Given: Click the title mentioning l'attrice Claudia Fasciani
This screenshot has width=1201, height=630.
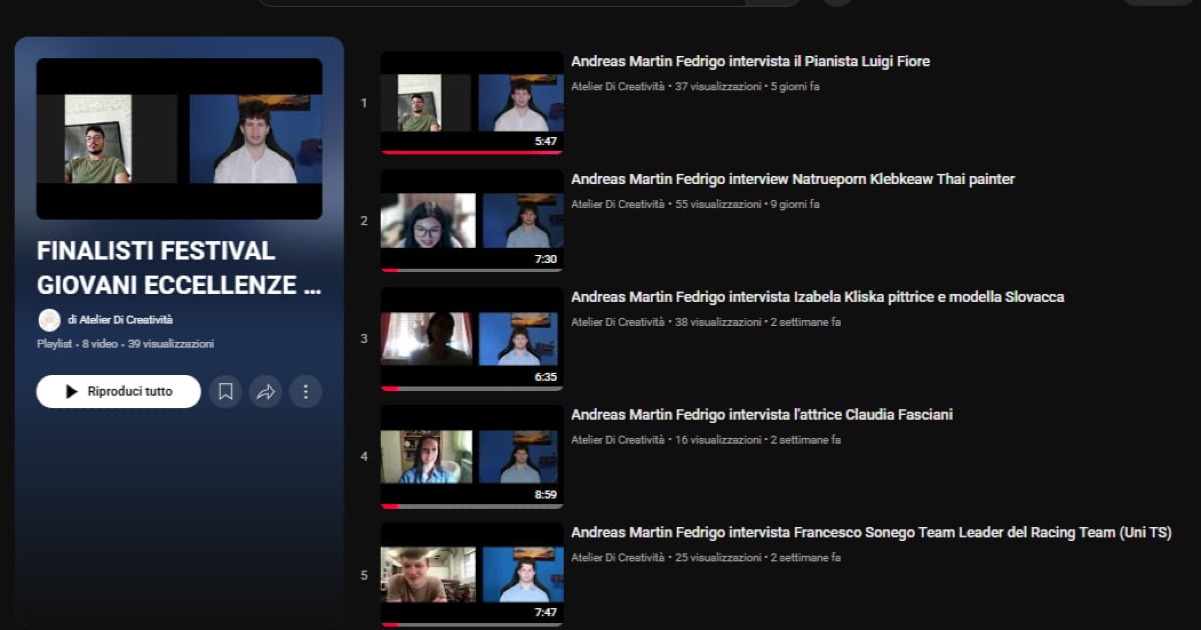Looking at the screenshot, I should click(761, 415).
